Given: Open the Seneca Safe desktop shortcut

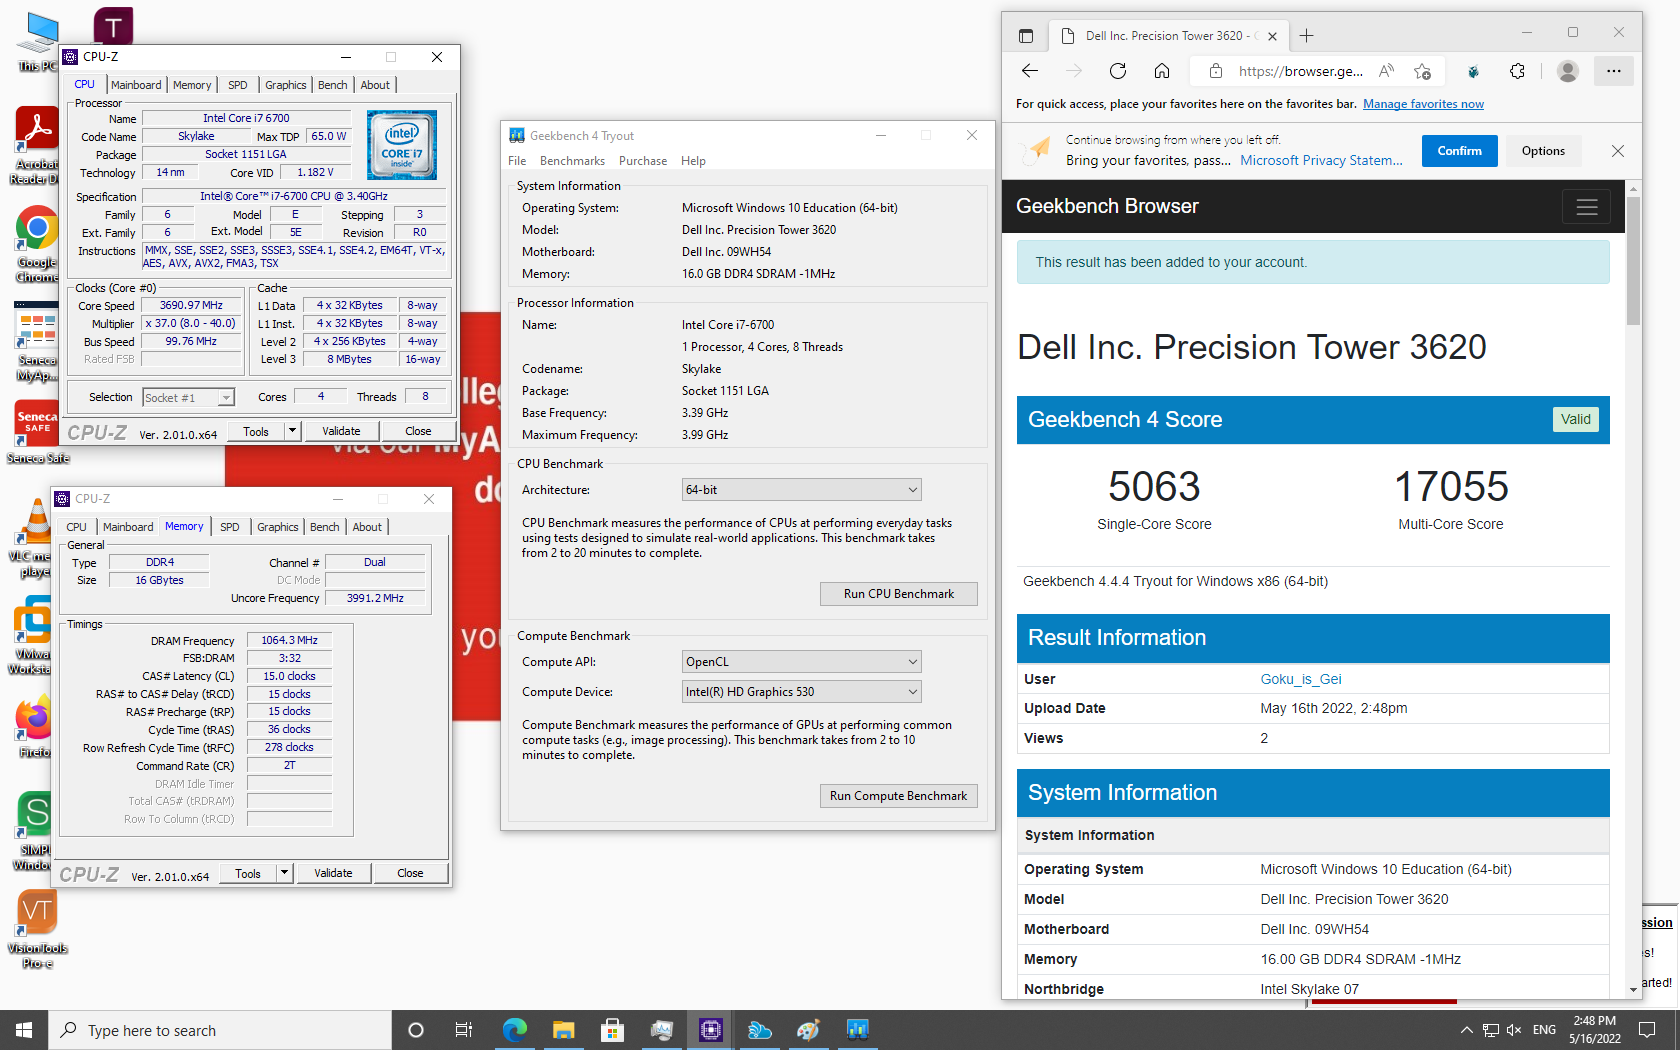Looking at the screenshot, I should coord(37,432).
